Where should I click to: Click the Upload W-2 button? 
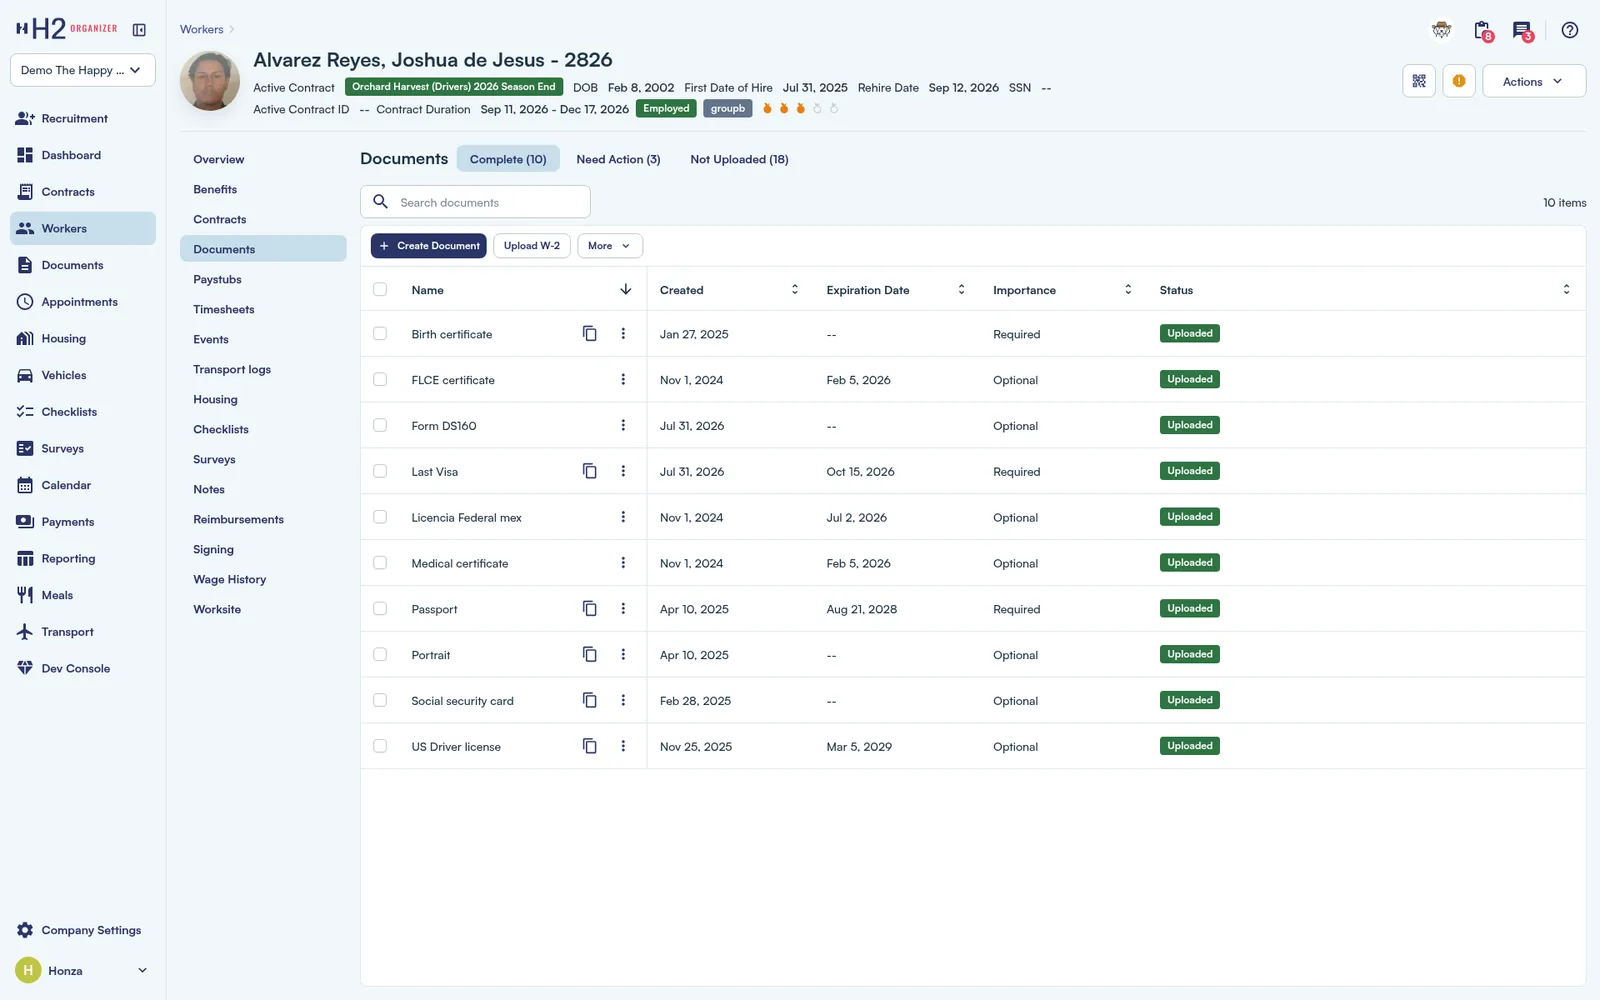point(532,246)
